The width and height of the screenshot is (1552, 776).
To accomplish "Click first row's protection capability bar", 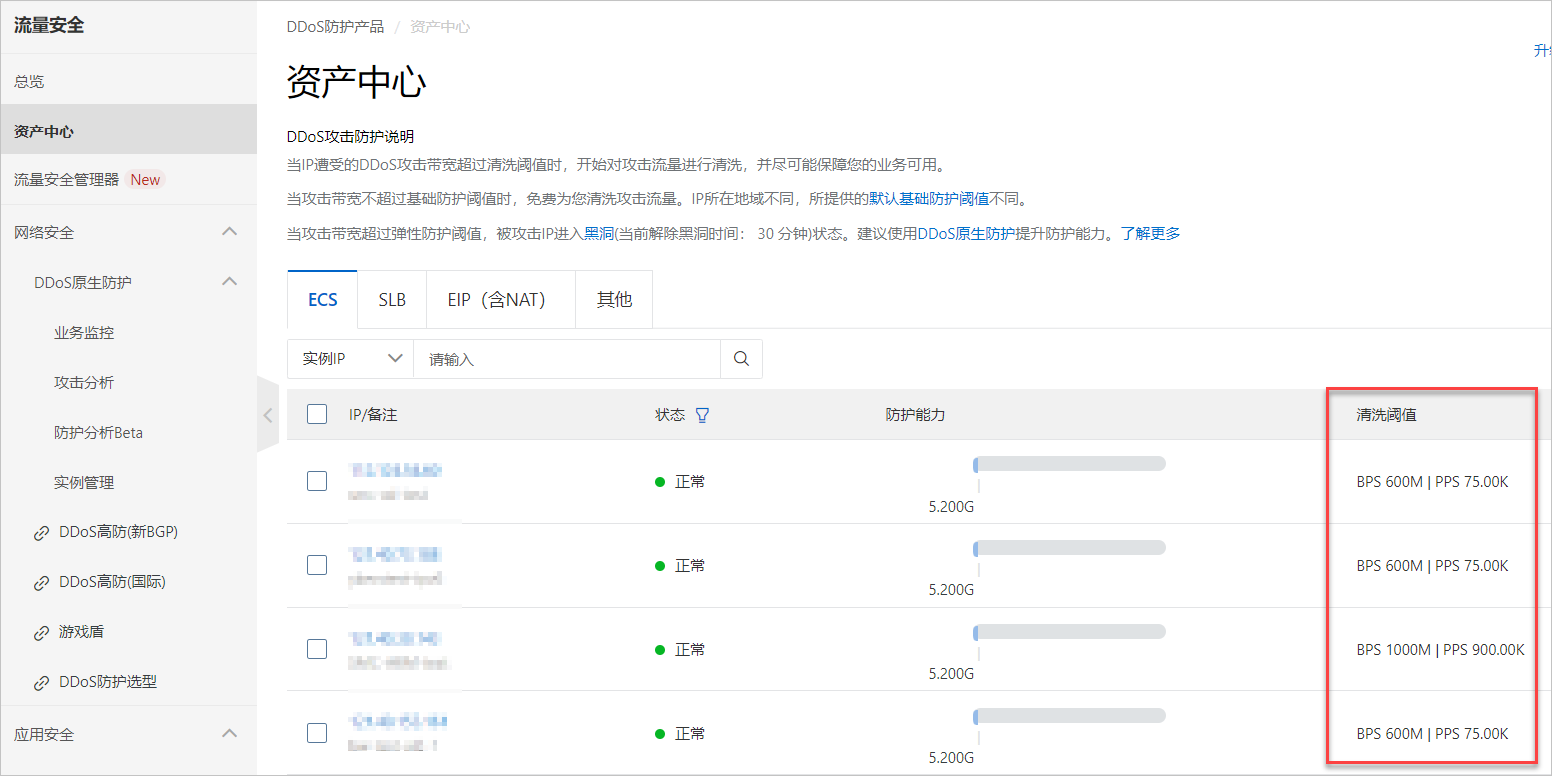I will (x=1069, y=464).
